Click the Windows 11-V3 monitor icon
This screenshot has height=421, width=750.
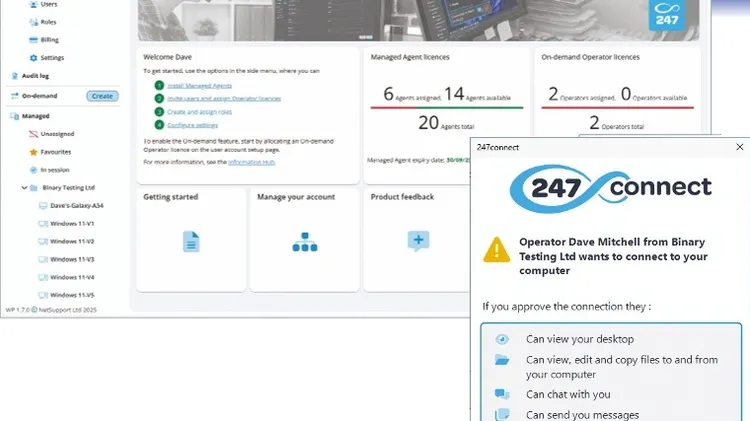click(43, 259)
